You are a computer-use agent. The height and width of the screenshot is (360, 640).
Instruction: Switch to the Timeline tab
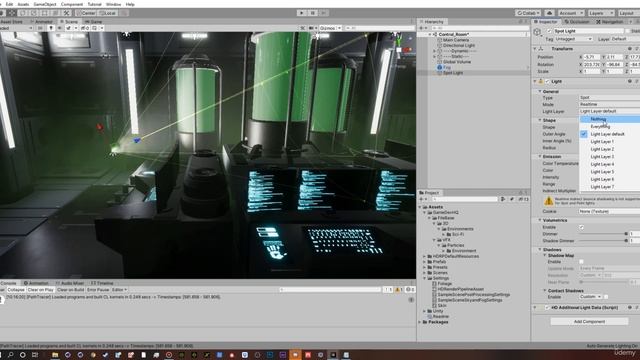coord(102,283)
